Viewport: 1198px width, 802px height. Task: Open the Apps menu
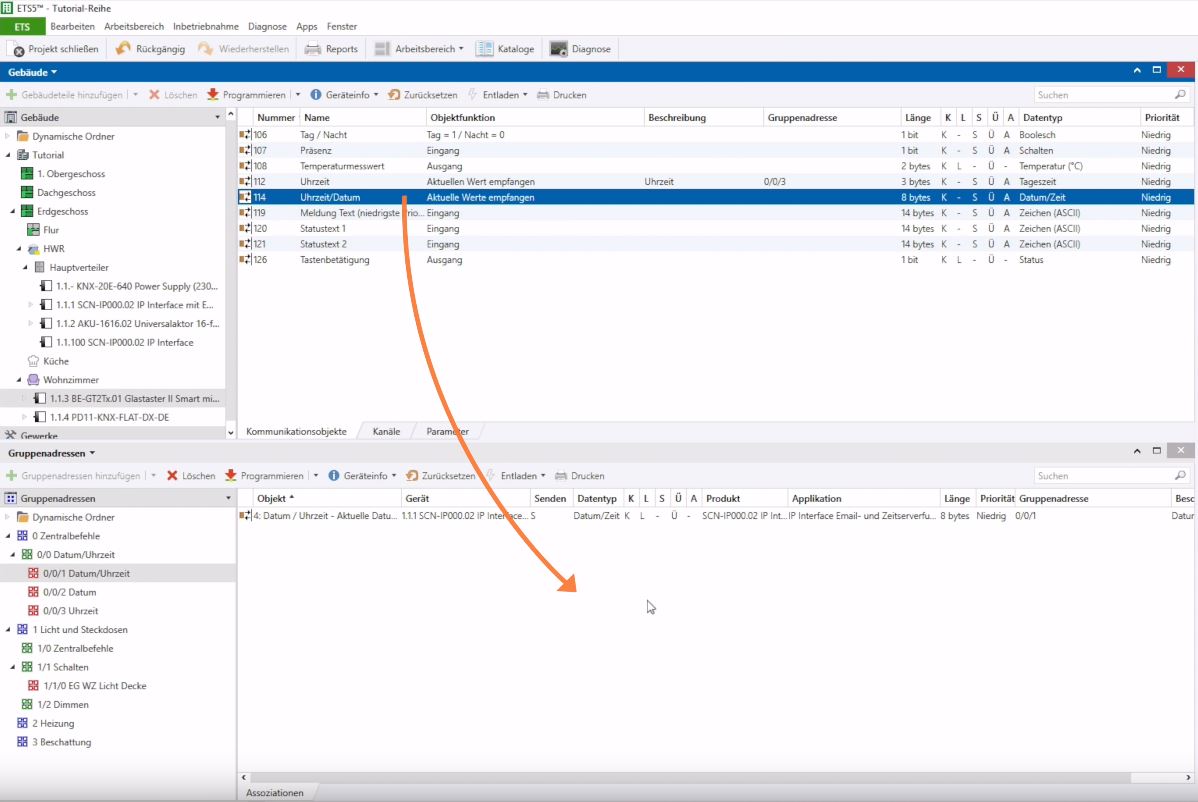tap(306, 27)
